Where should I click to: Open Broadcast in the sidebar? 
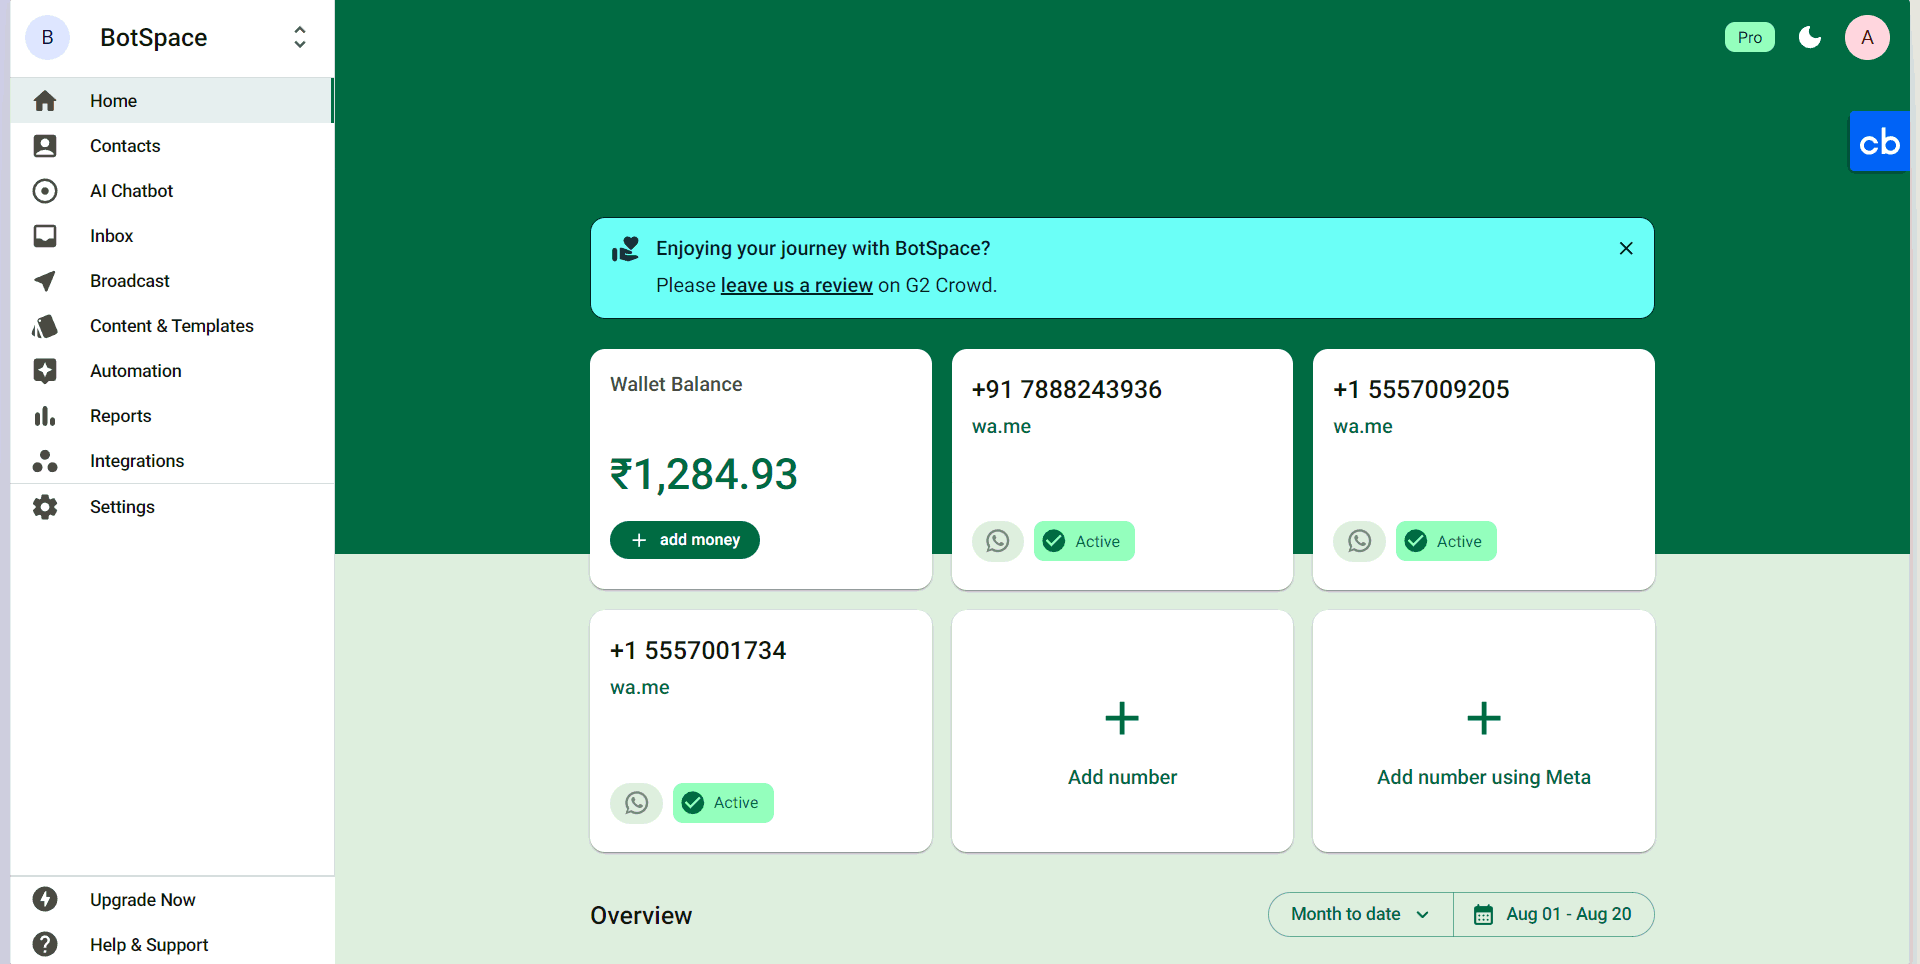(172, 281)
